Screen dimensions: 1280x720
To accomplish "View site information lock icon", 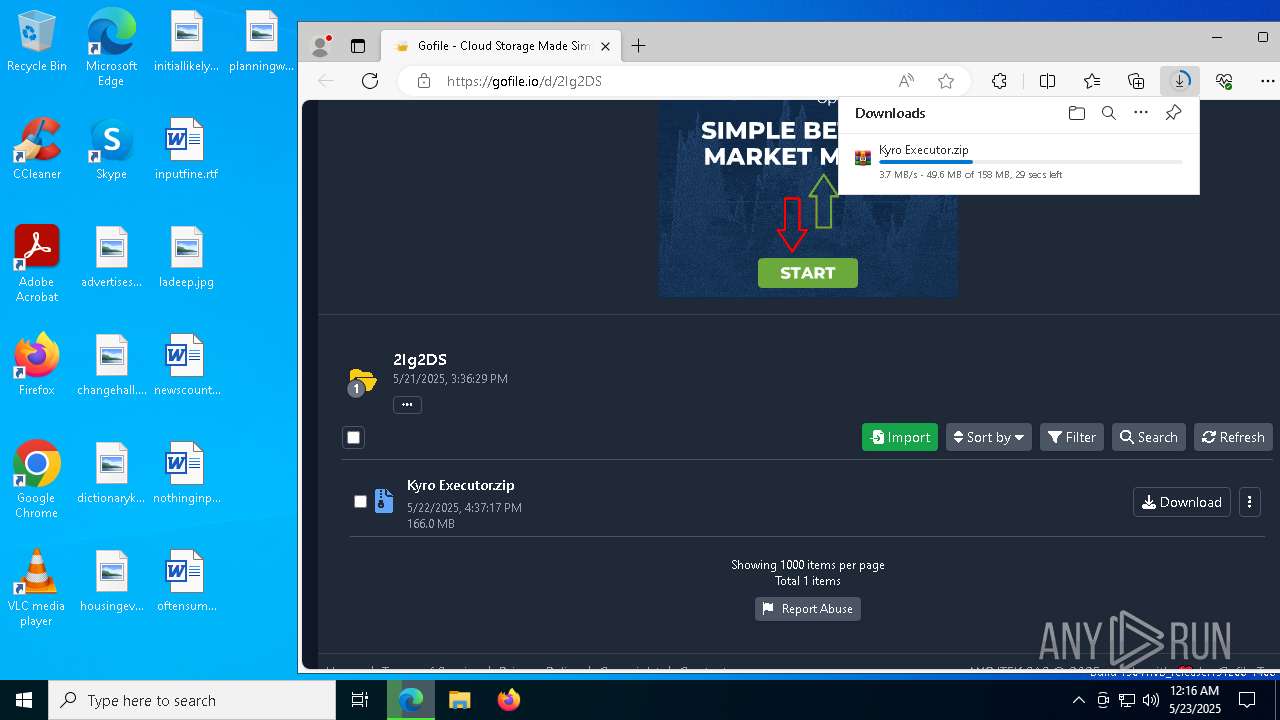I will pos(424,81).
